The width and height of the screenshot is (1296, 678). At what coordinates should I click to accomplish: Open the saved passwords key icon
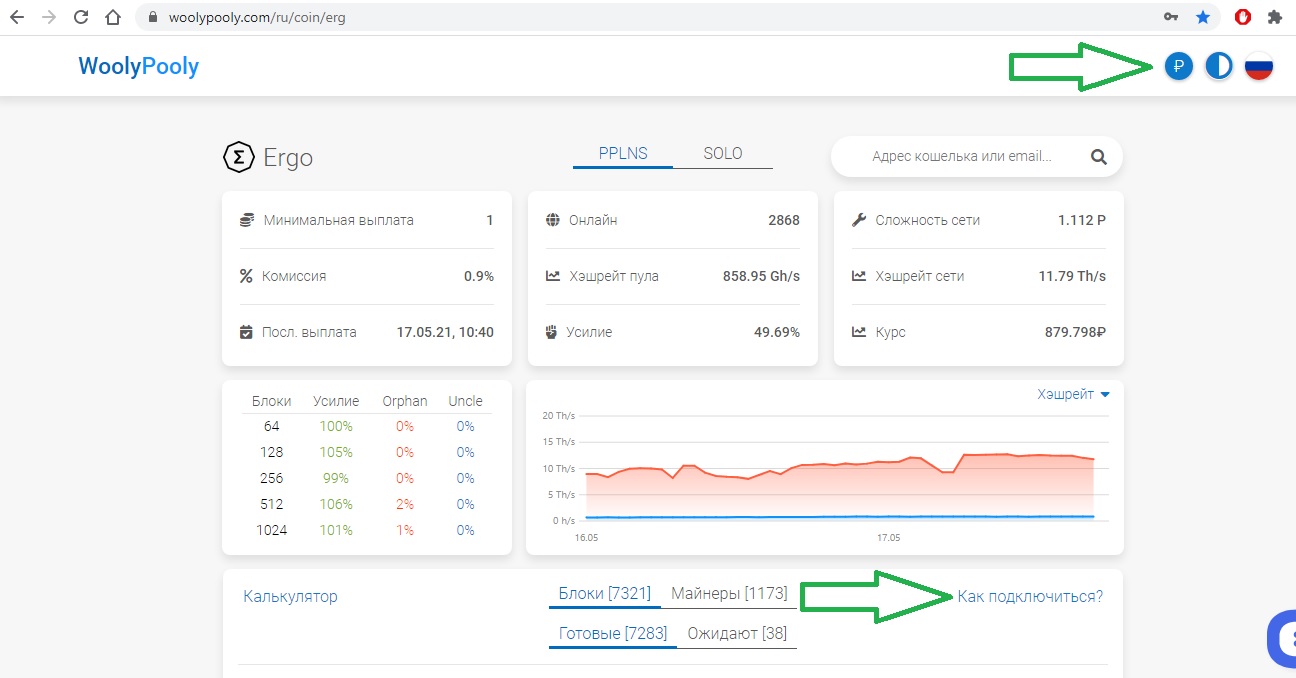[1171, 17]
